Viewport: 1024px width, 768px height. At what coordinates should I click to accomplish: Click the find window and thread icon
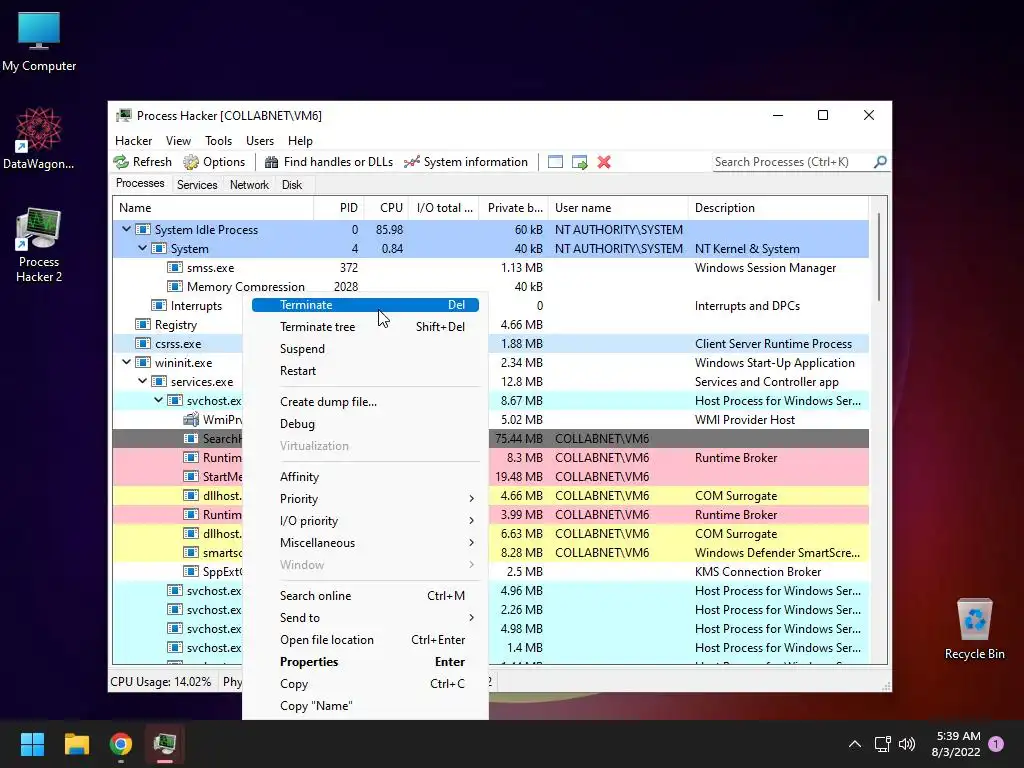pos(579,162)
